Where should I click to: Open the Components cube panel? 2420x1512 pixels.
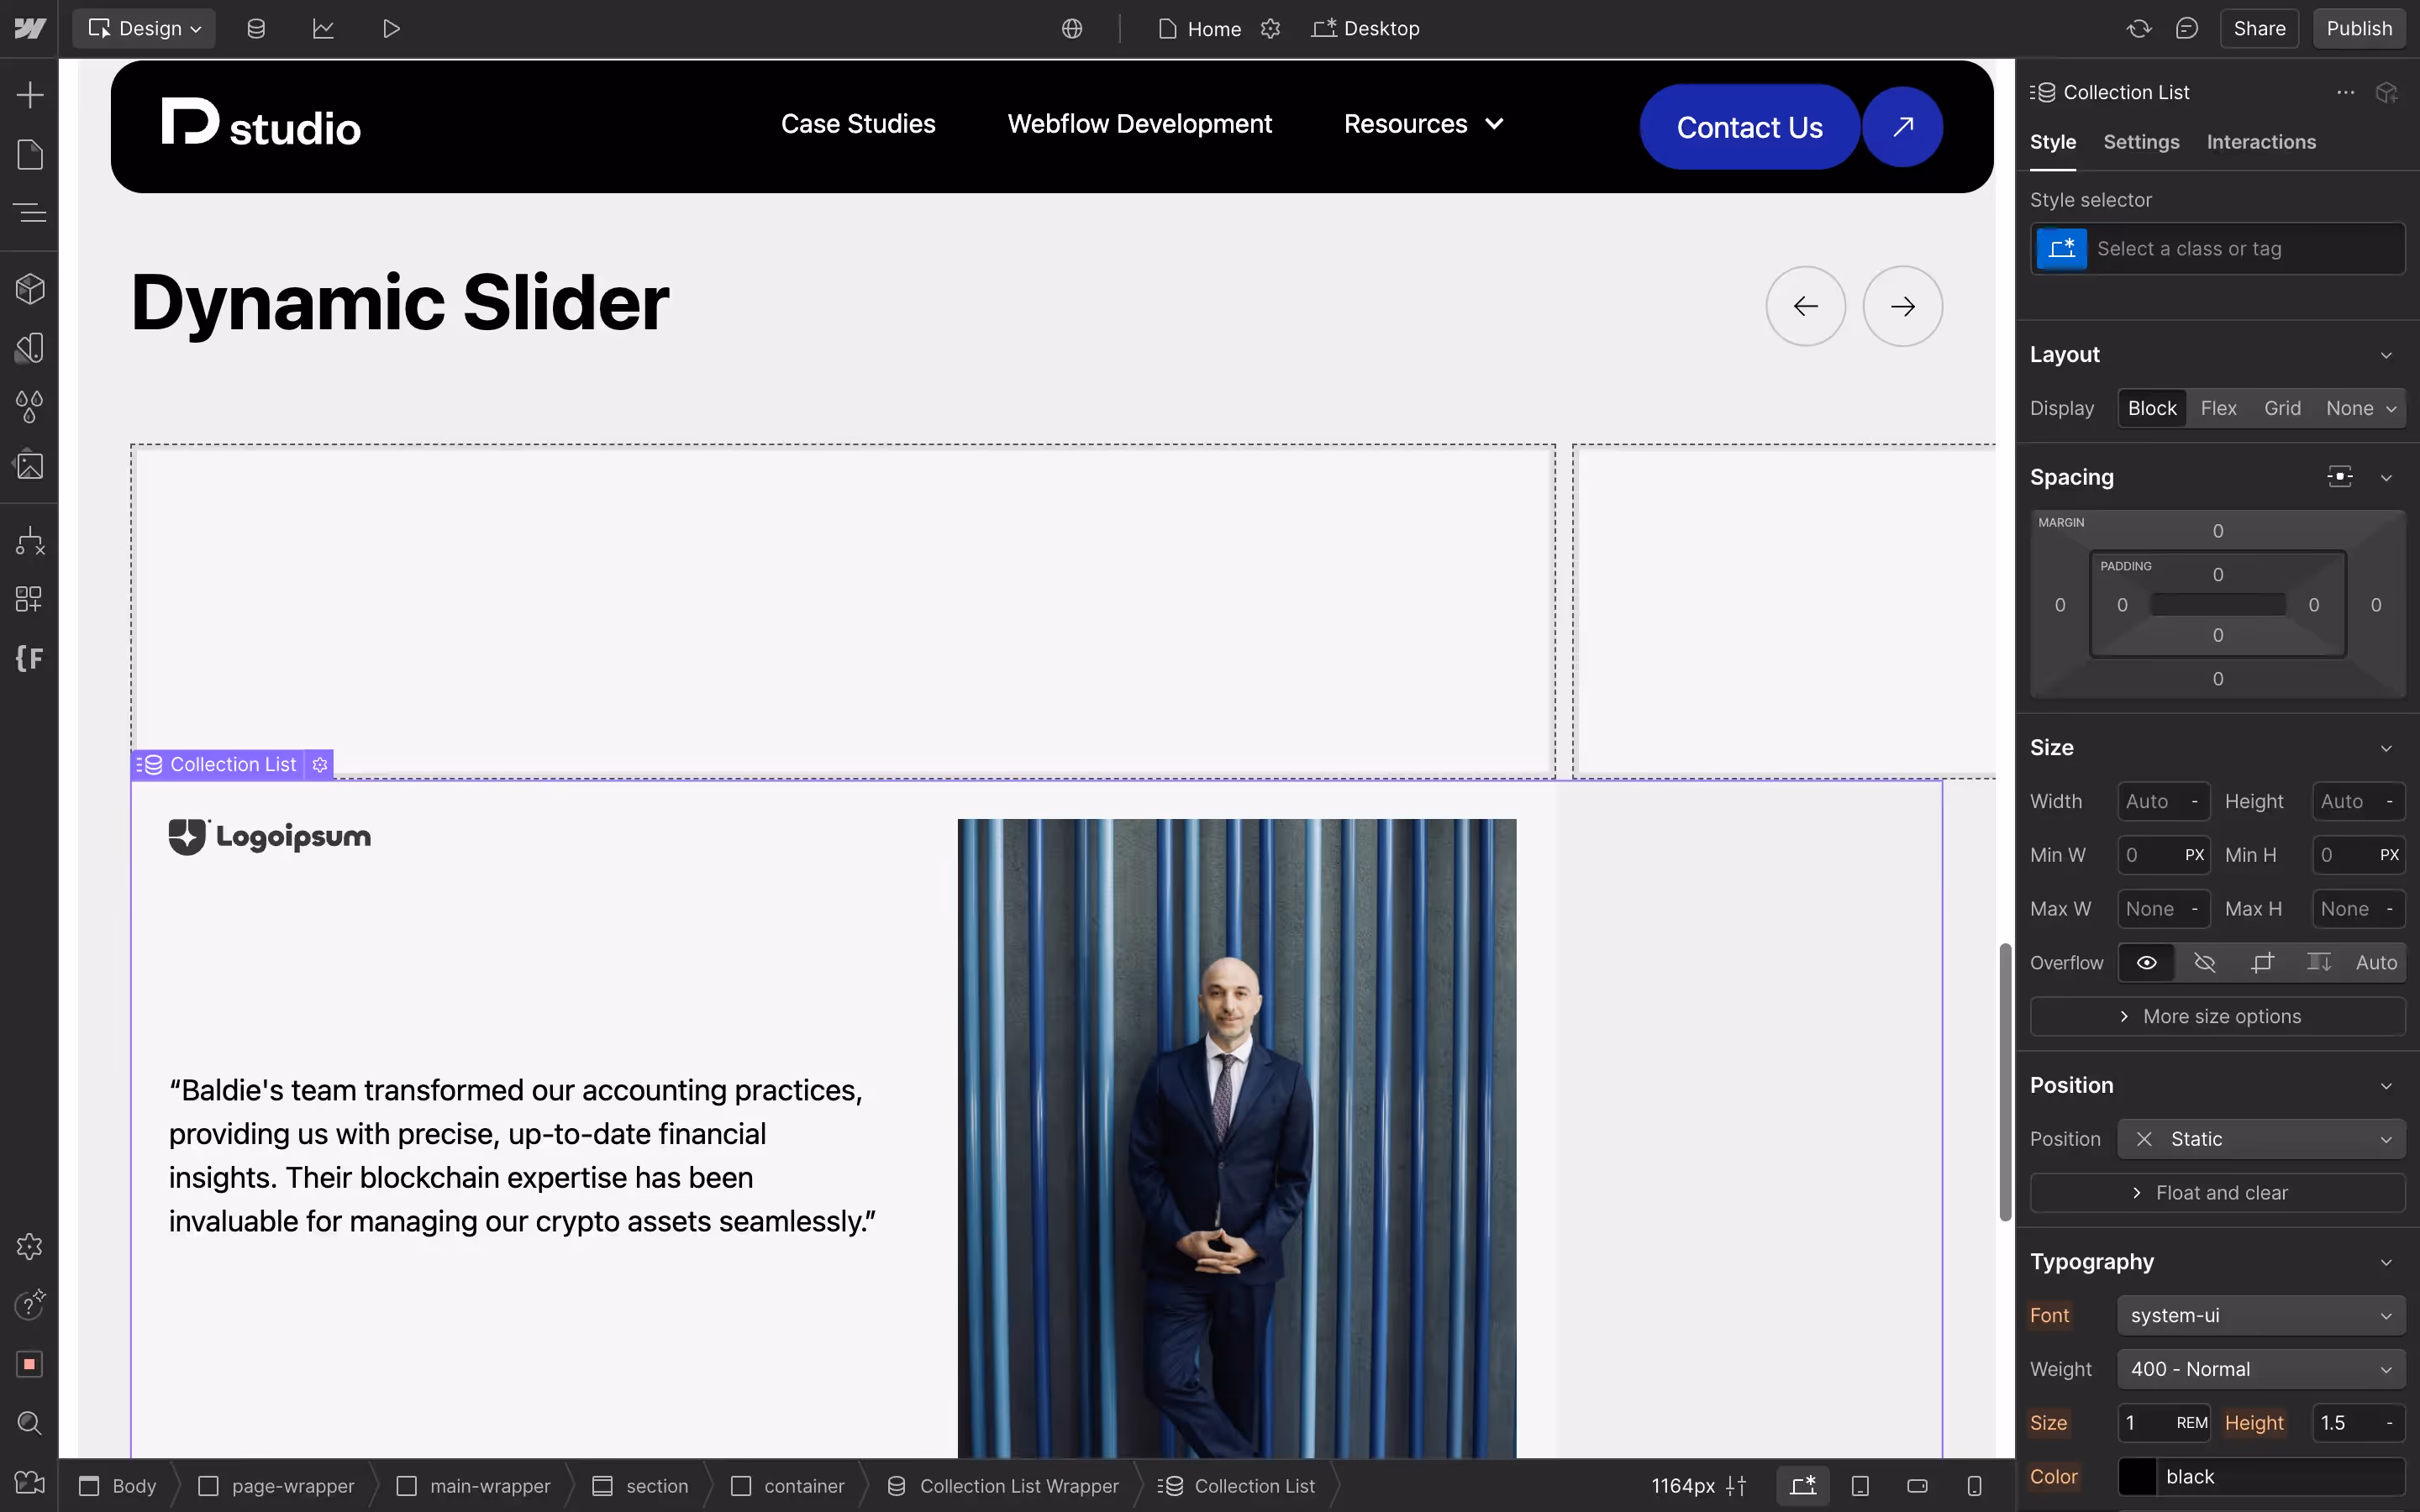pyautogui.click(x=30, y=289)
